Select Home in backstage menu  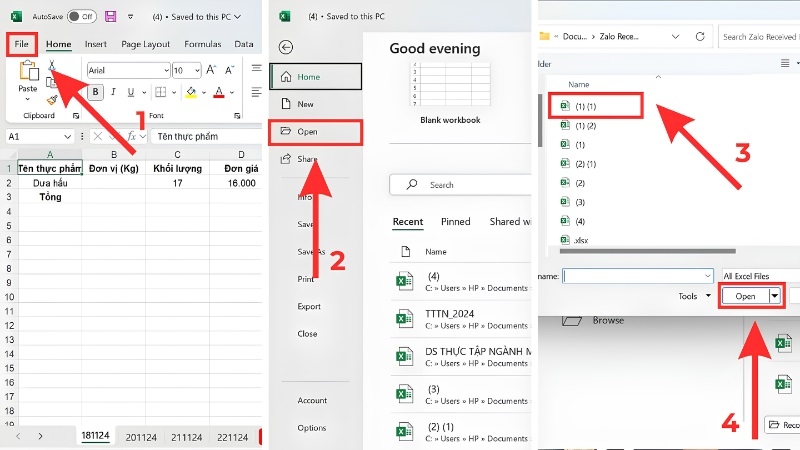pos(316,77)
